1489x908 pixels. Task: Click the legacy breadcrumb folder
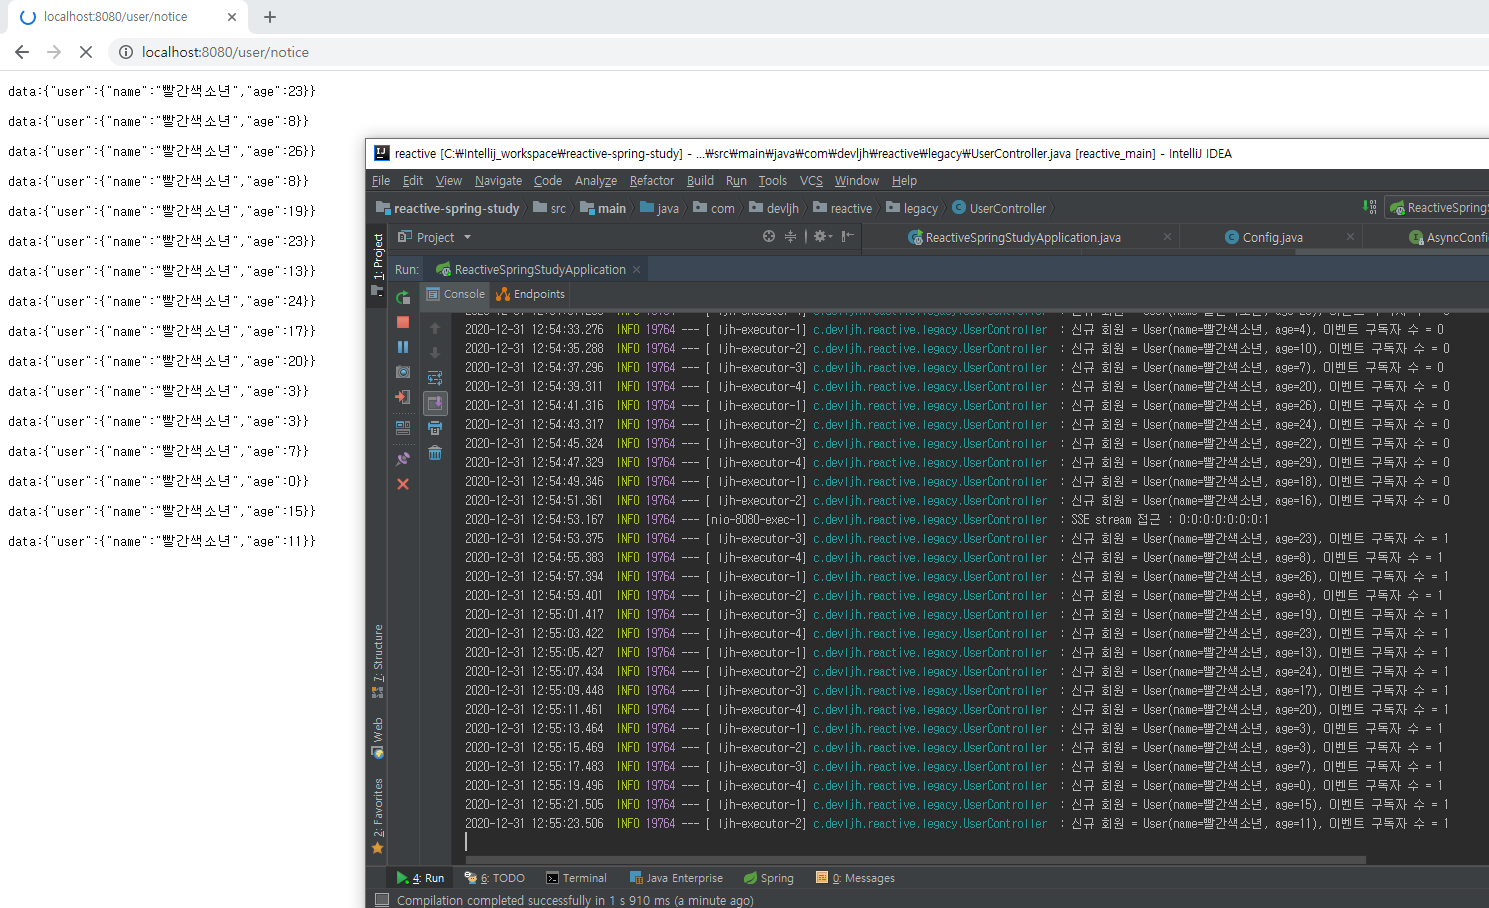pyautogui.click(x=912, y=208)
